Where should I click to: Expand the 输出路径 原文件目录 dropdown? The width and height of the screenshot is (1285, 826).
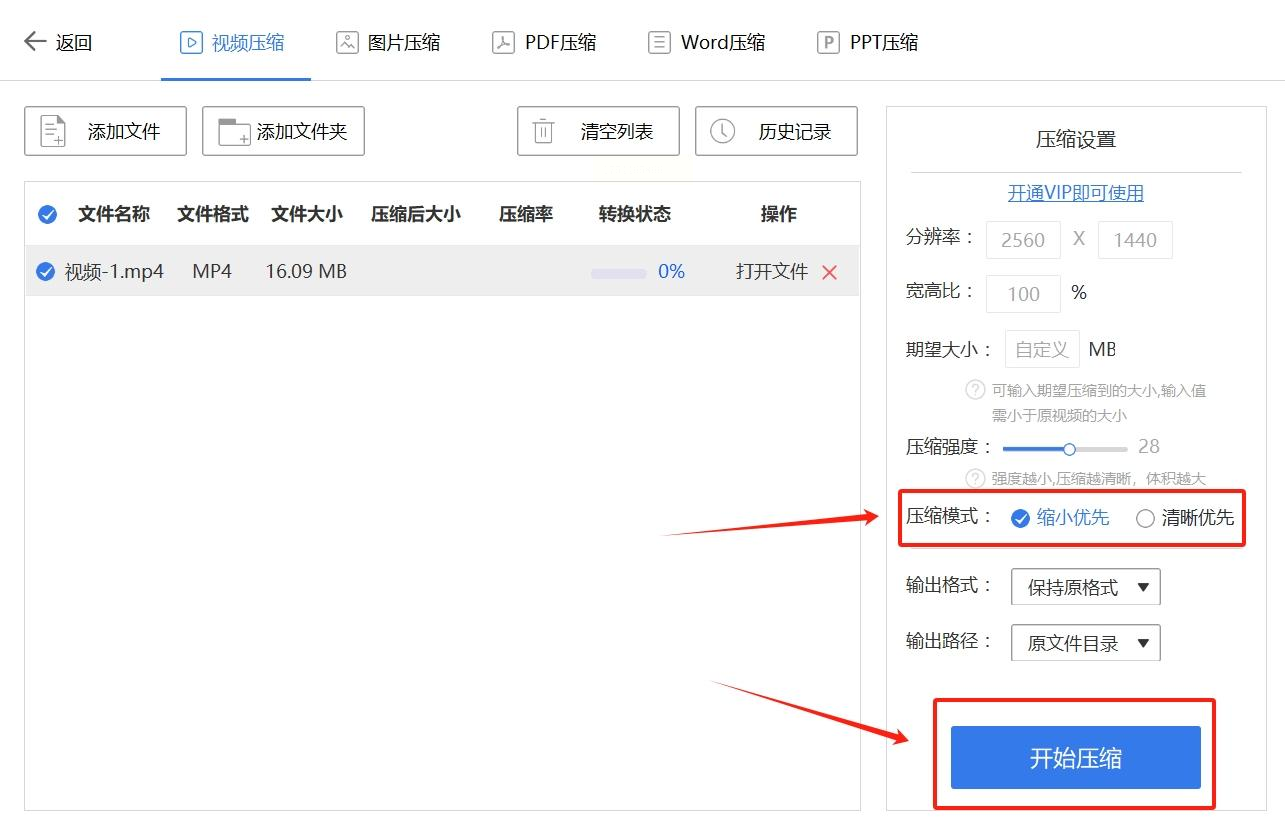pos(1086,643)
